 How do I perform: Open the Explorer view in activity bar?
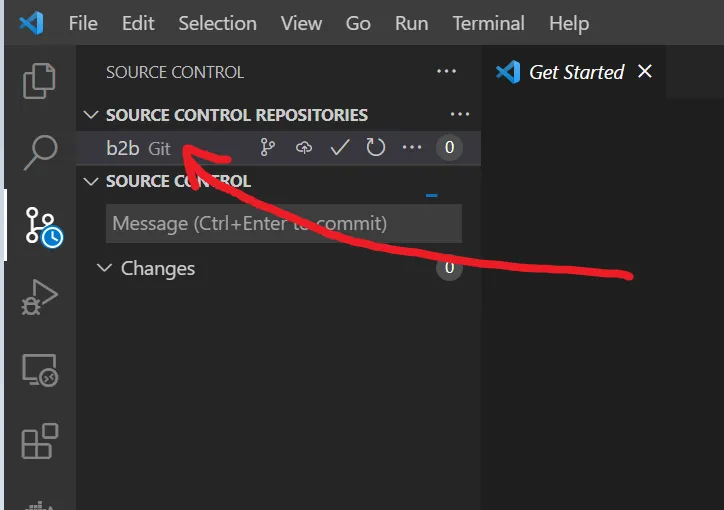point(40,81)
